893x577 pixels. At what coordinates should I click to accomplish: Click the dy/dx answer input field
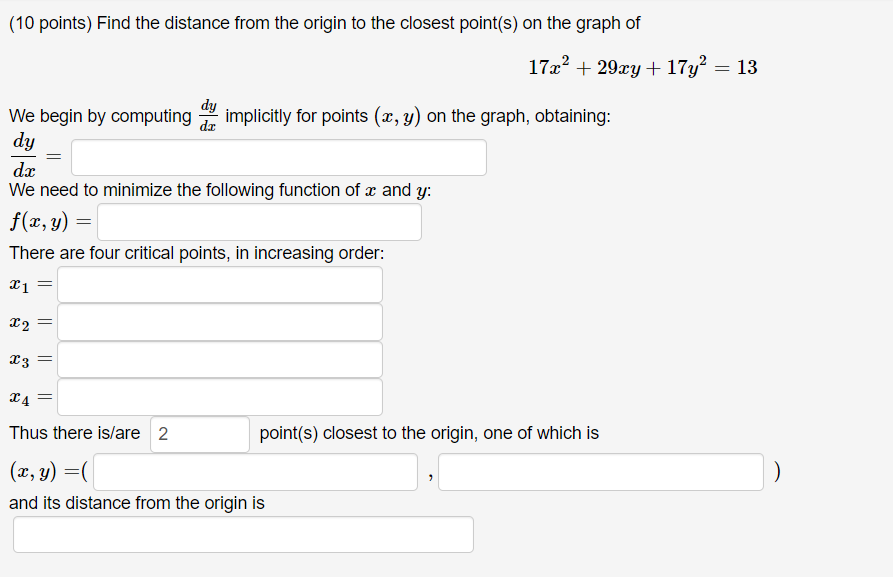(280, 157)
